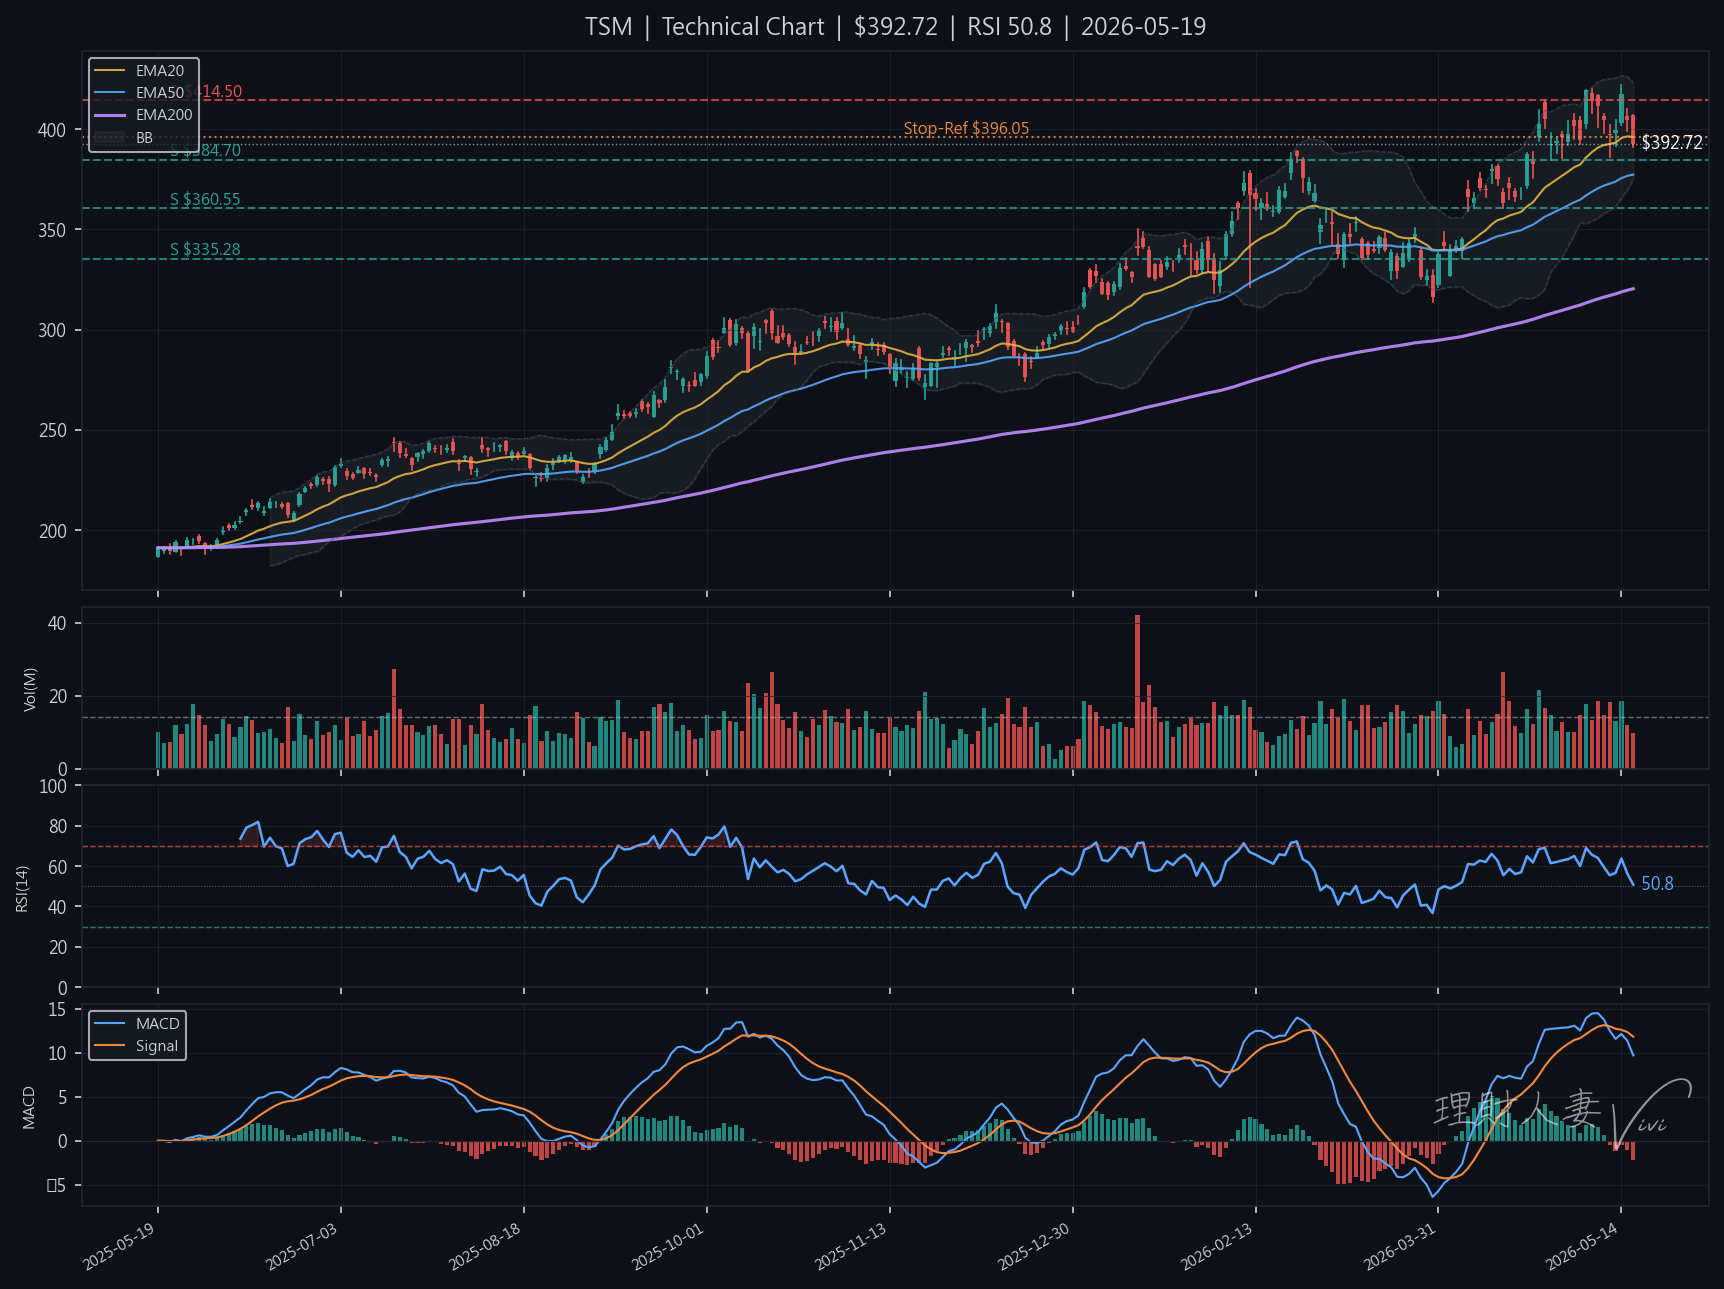1724x1289 pixels.
Task: Click the 80 tick on the RSI axis
Action: (x=57, y=827)
